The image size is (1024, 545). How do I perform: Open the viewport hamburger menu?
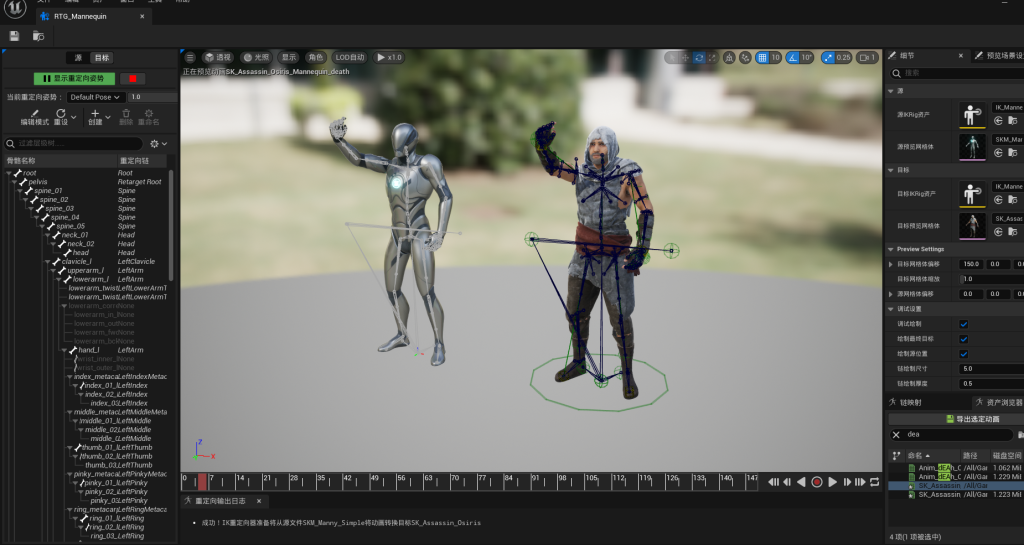[189, 57]
